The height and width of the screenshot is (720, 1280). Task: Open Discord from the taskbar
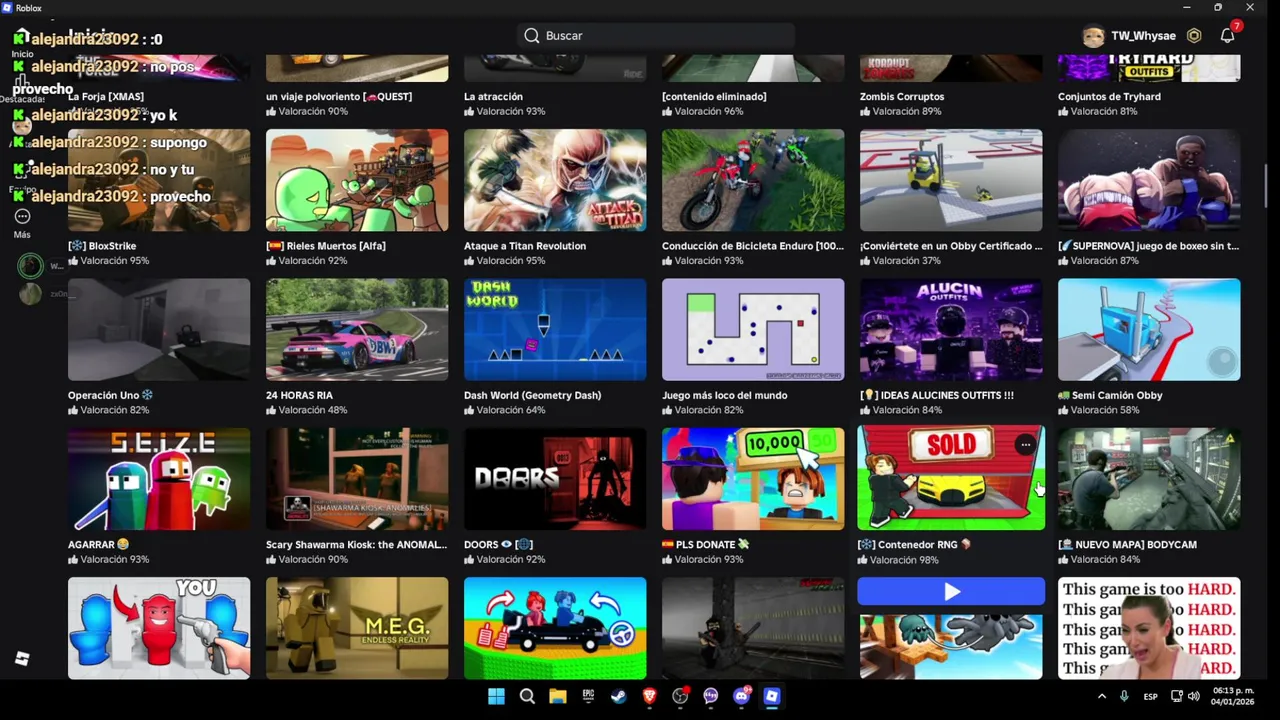(x=741, y=696)
